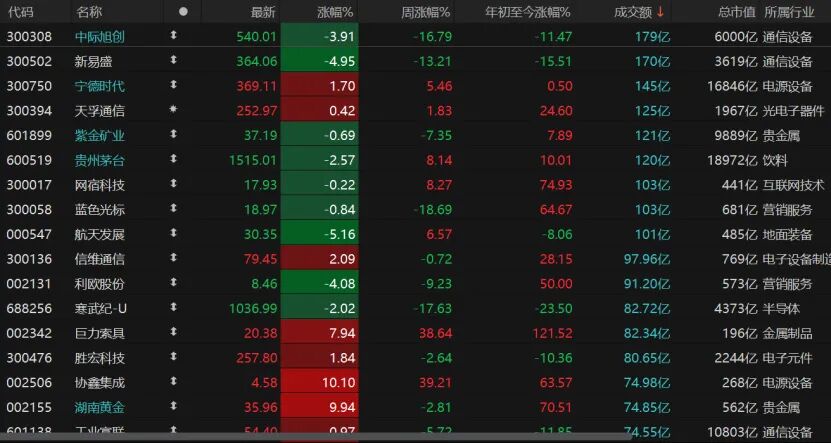The width and height of the screenshot is (831, 443).
Task: Open stock 紫金矿业
Action: coord(100,135)
